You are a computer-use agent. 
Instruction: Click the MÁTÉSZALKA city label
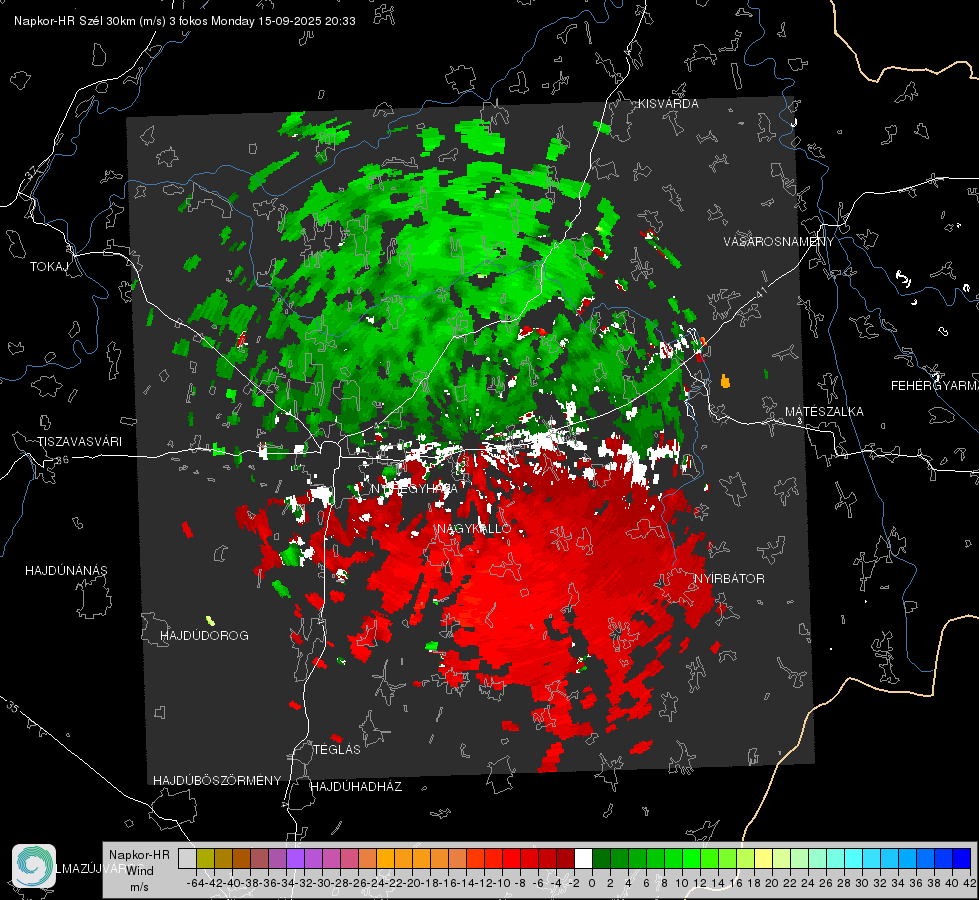point(824,412)
